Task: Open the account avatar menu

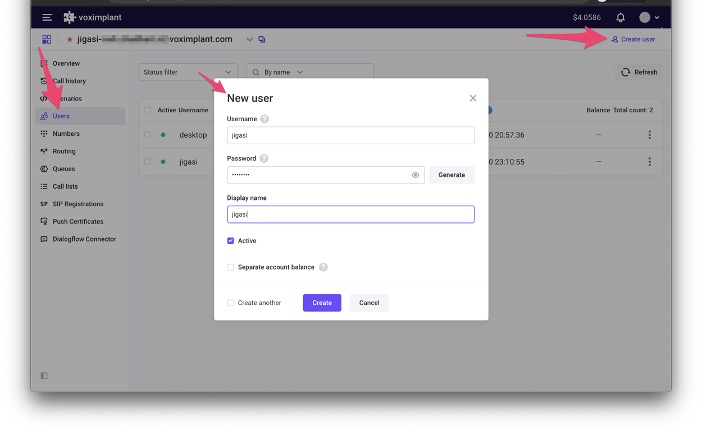Action: tap(649, 17)
